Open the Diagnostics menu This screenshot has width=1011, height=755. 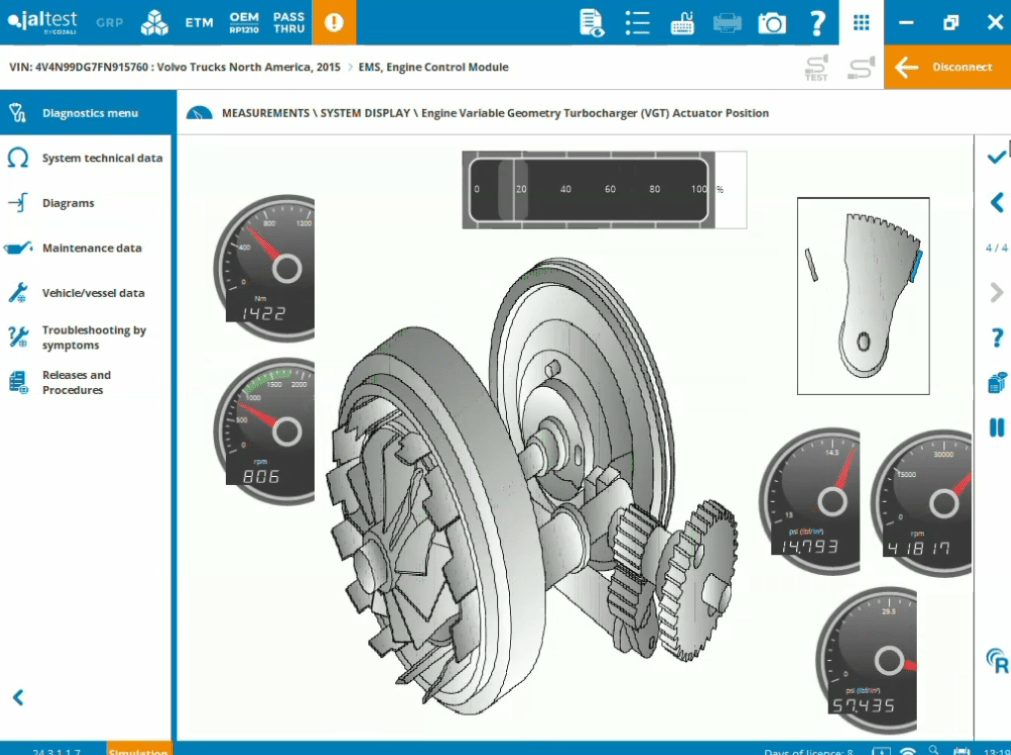(89, 113)
